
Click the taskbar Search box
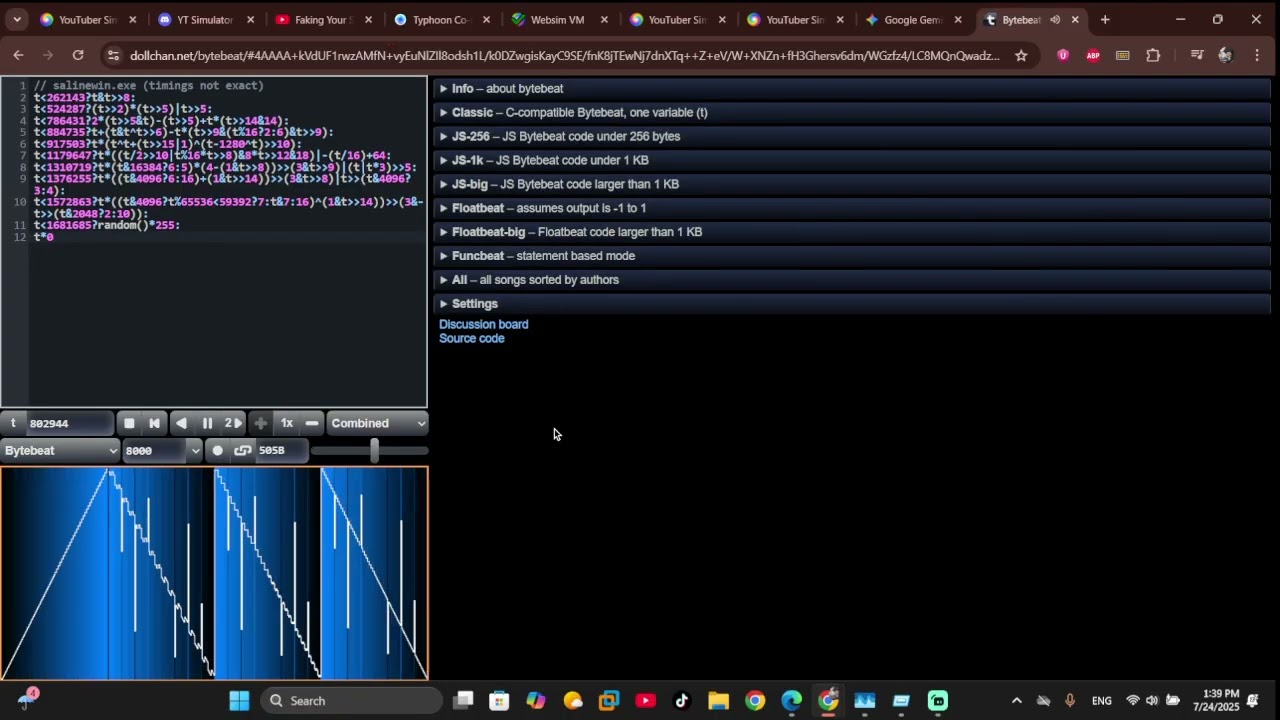(352, 701)
